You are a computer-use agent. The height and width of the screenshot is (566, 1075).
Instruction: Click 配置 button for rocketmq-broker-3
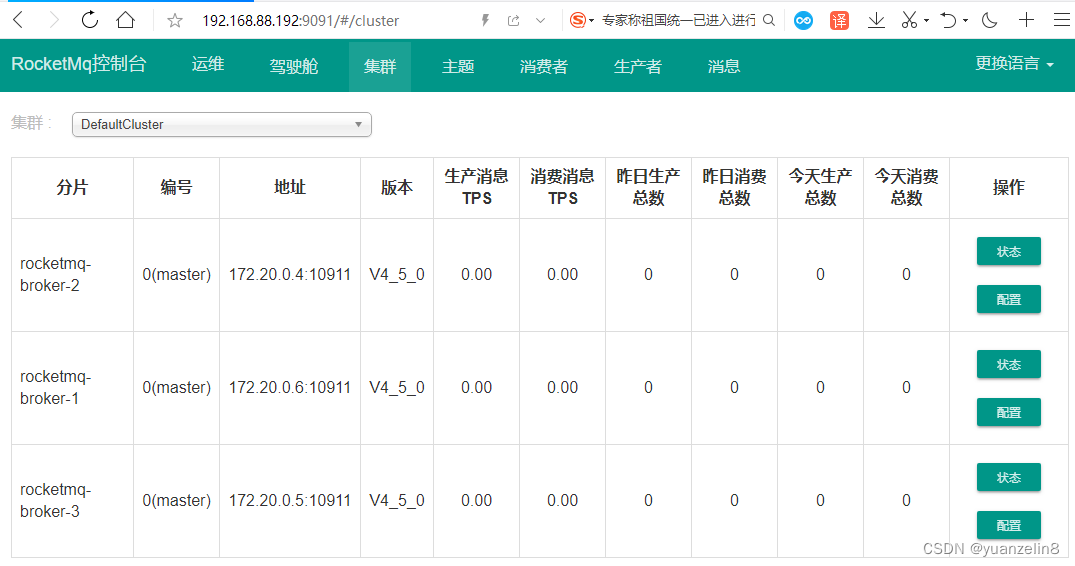[x=1008, y=525]
